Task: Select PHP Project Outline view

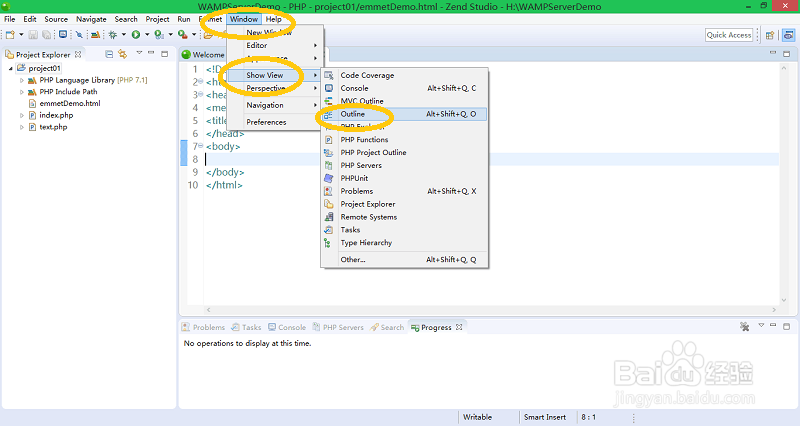Action: tap(405, 153)
